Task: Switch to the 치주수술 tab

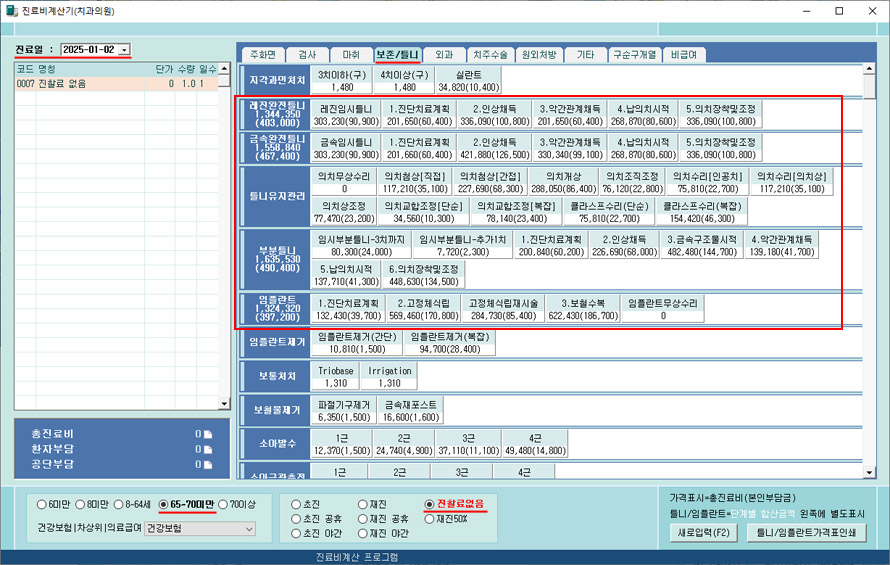Action: (x=487, y=55)
